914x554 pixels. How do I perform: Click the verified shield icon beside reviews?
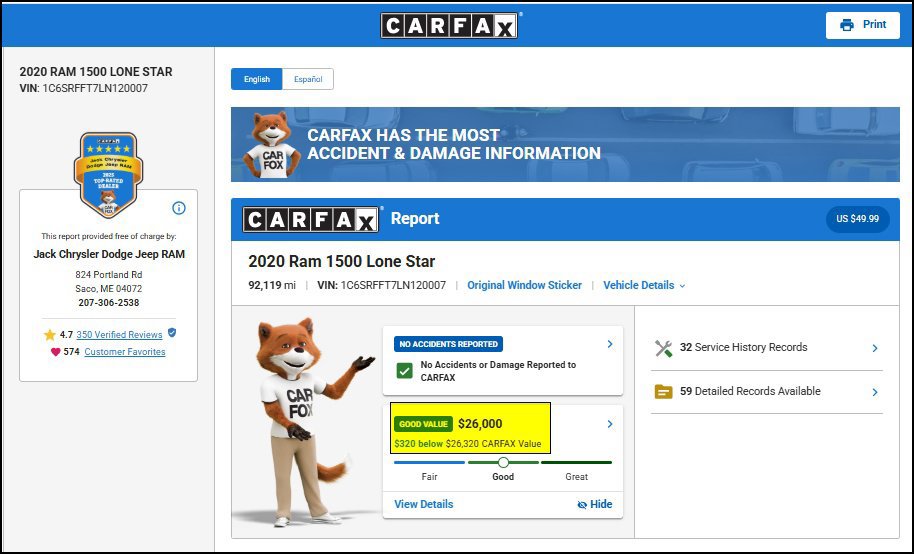click(172, 332)
